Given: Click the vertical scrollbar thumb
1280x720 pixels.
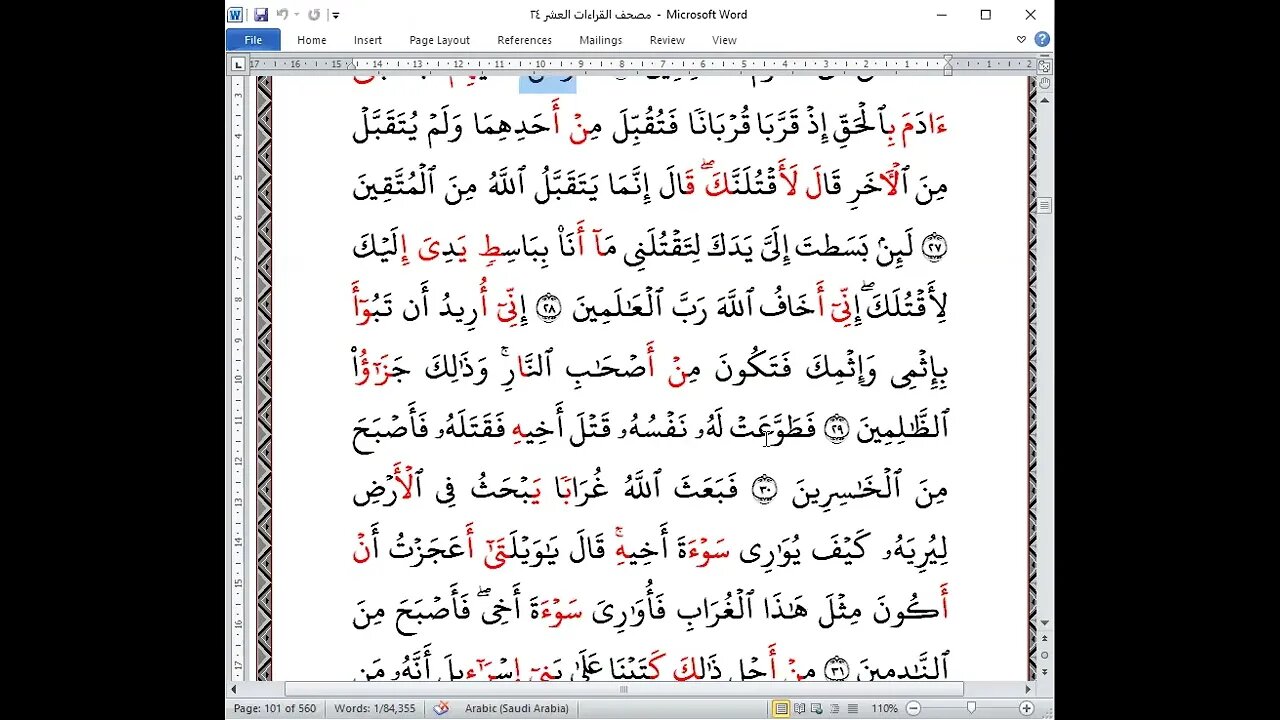Looking at the screenshot, I should click(1044, 205).
